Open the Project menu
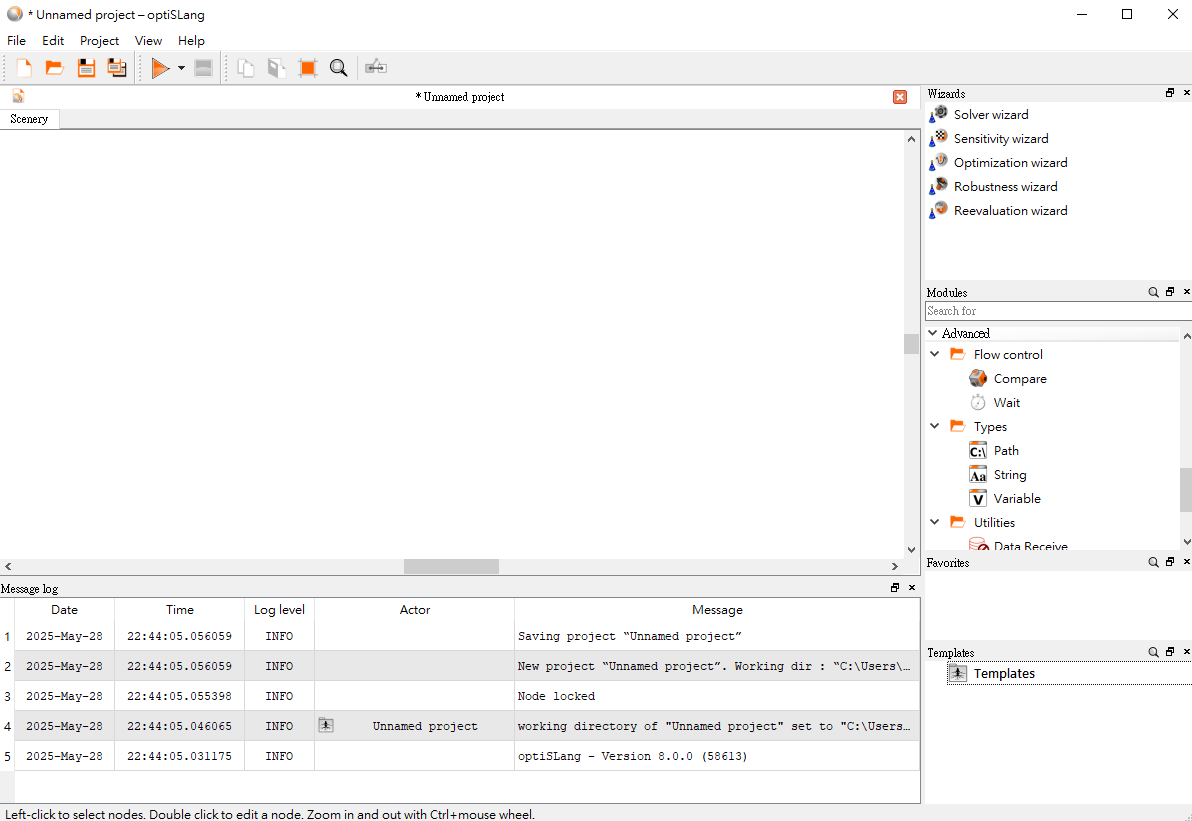 [x=99, y=40]
